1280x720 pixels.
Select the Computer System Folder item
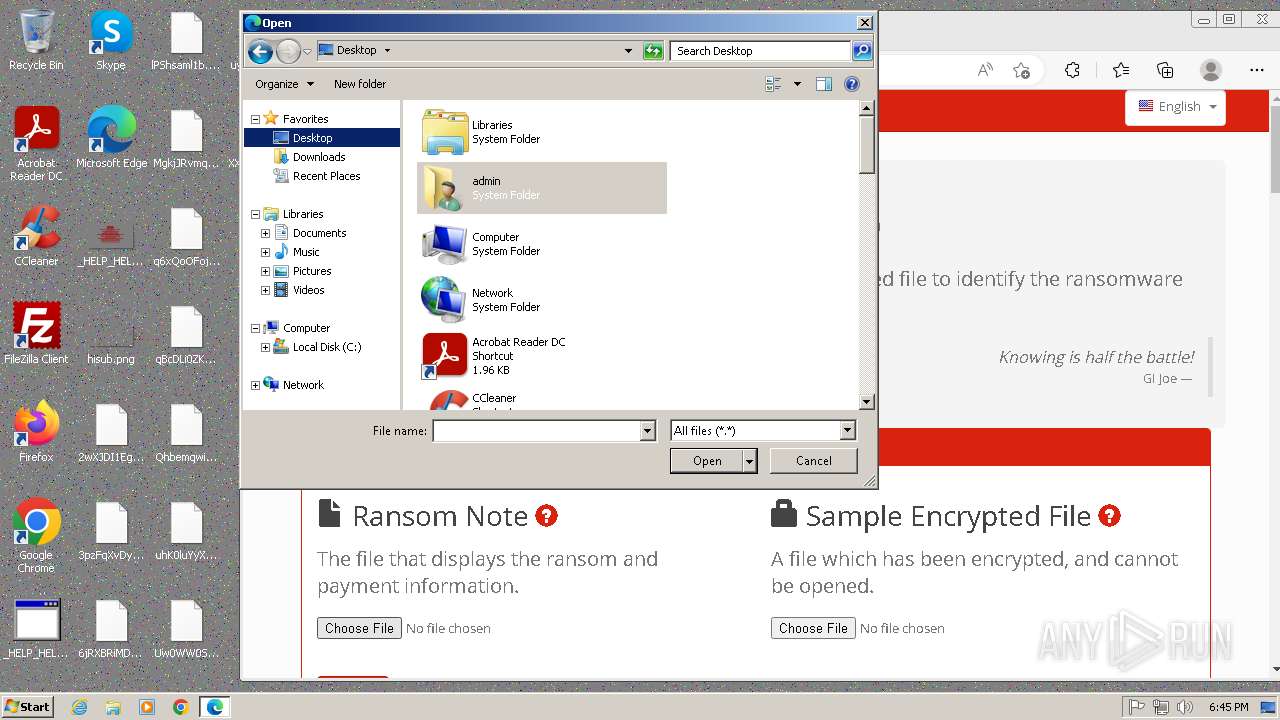click(x=542, y=244)
